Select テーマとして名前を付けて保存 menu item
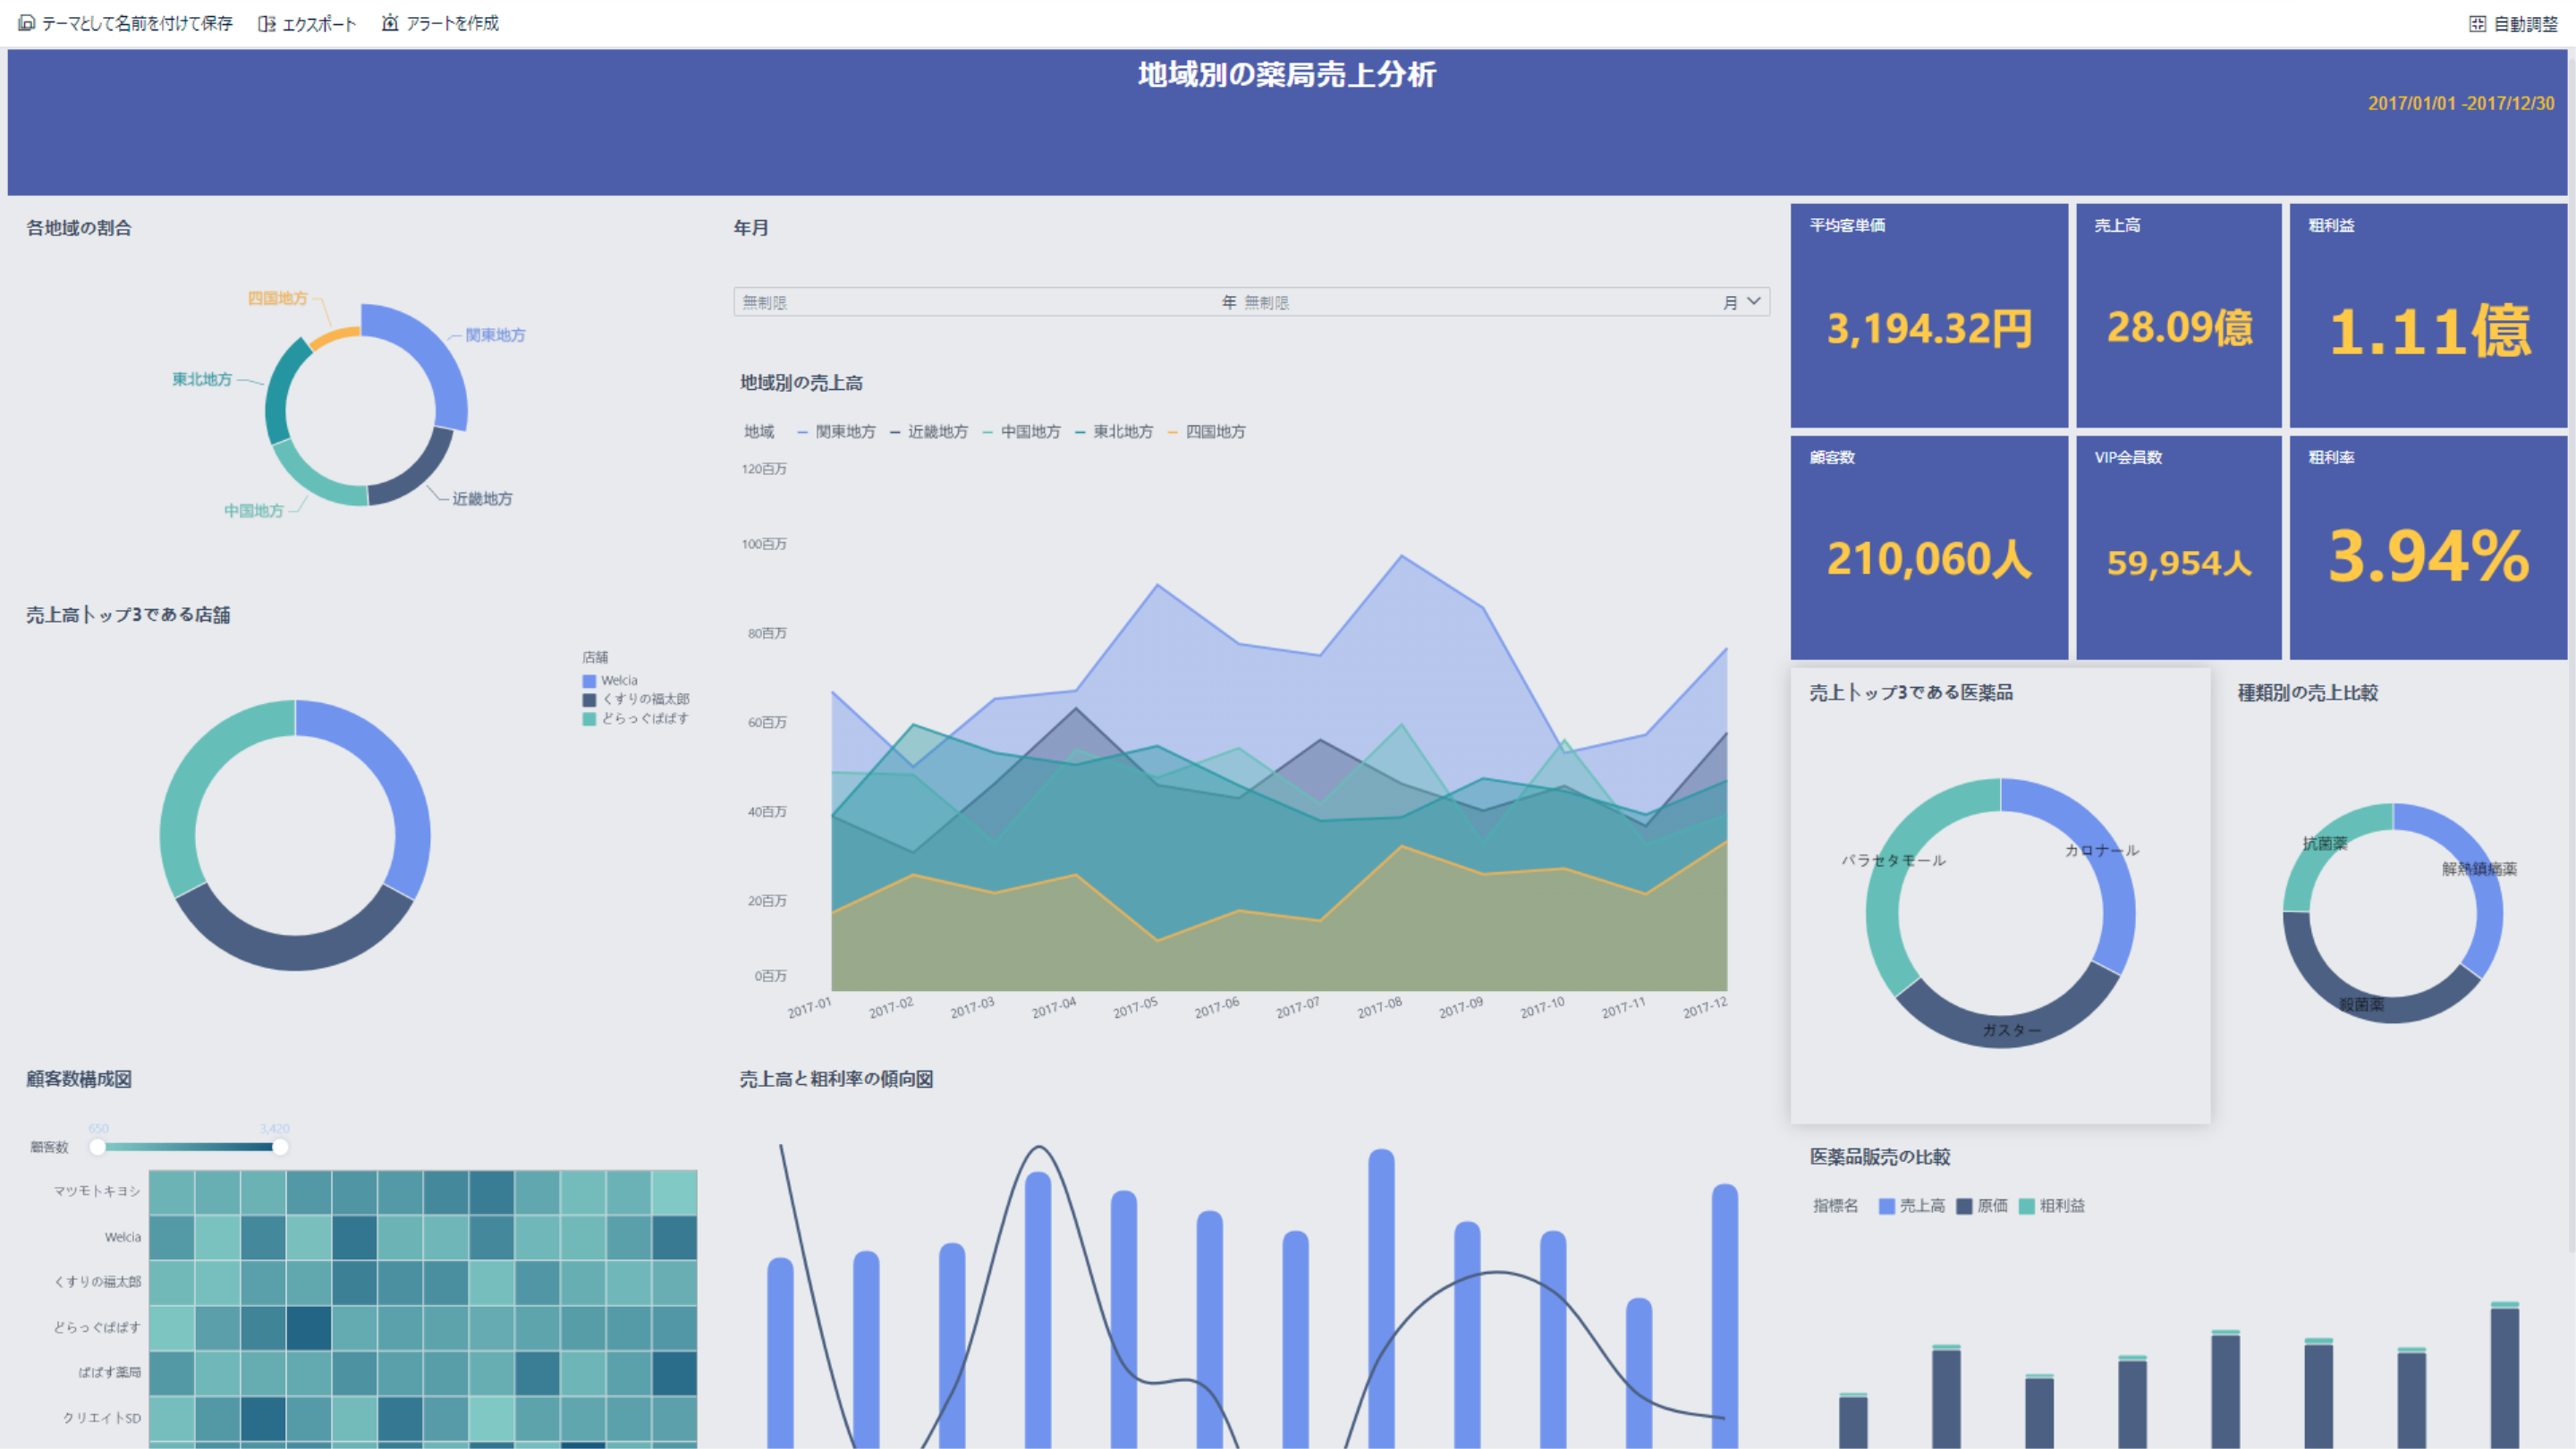The height and width of the screenshot is (1449, 2576). click(137, 23)
